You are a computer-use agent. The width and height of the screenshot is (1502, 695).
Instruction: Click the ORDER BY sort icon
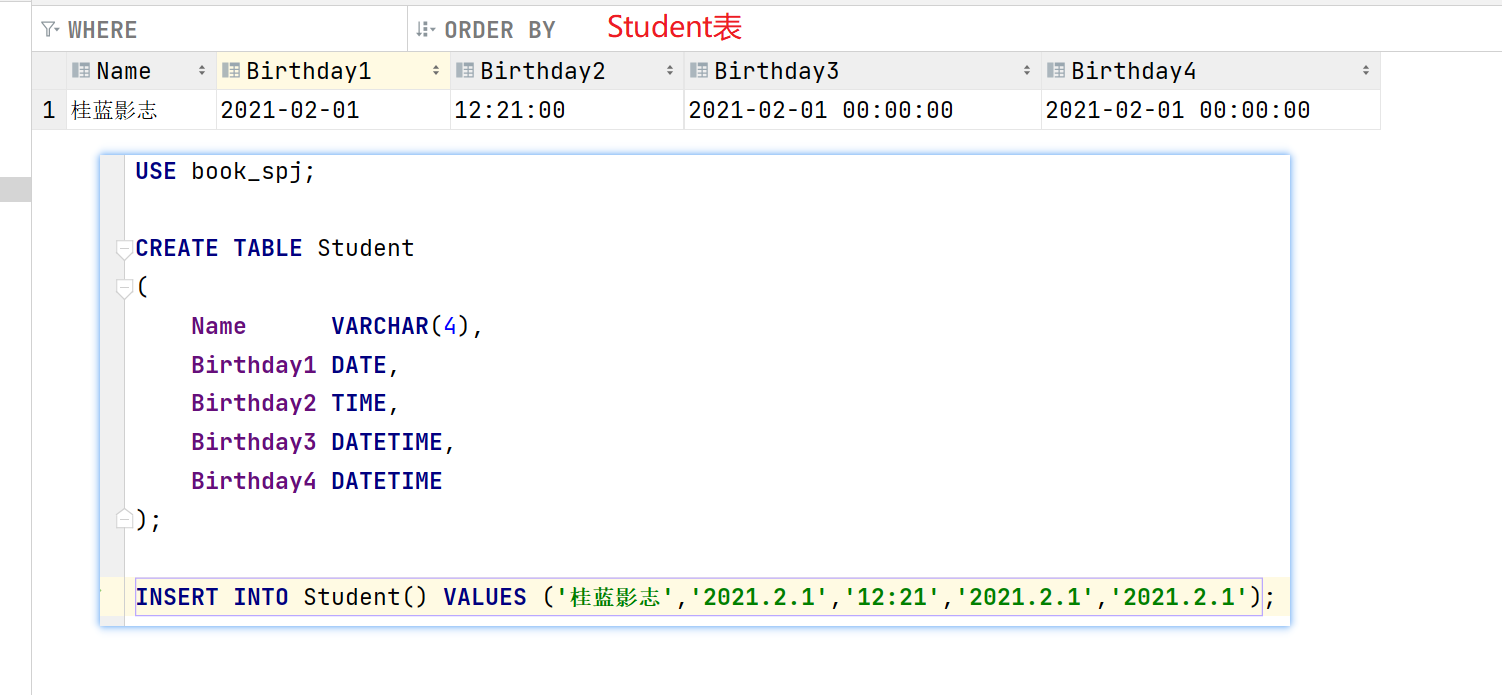tap(426, 30)
